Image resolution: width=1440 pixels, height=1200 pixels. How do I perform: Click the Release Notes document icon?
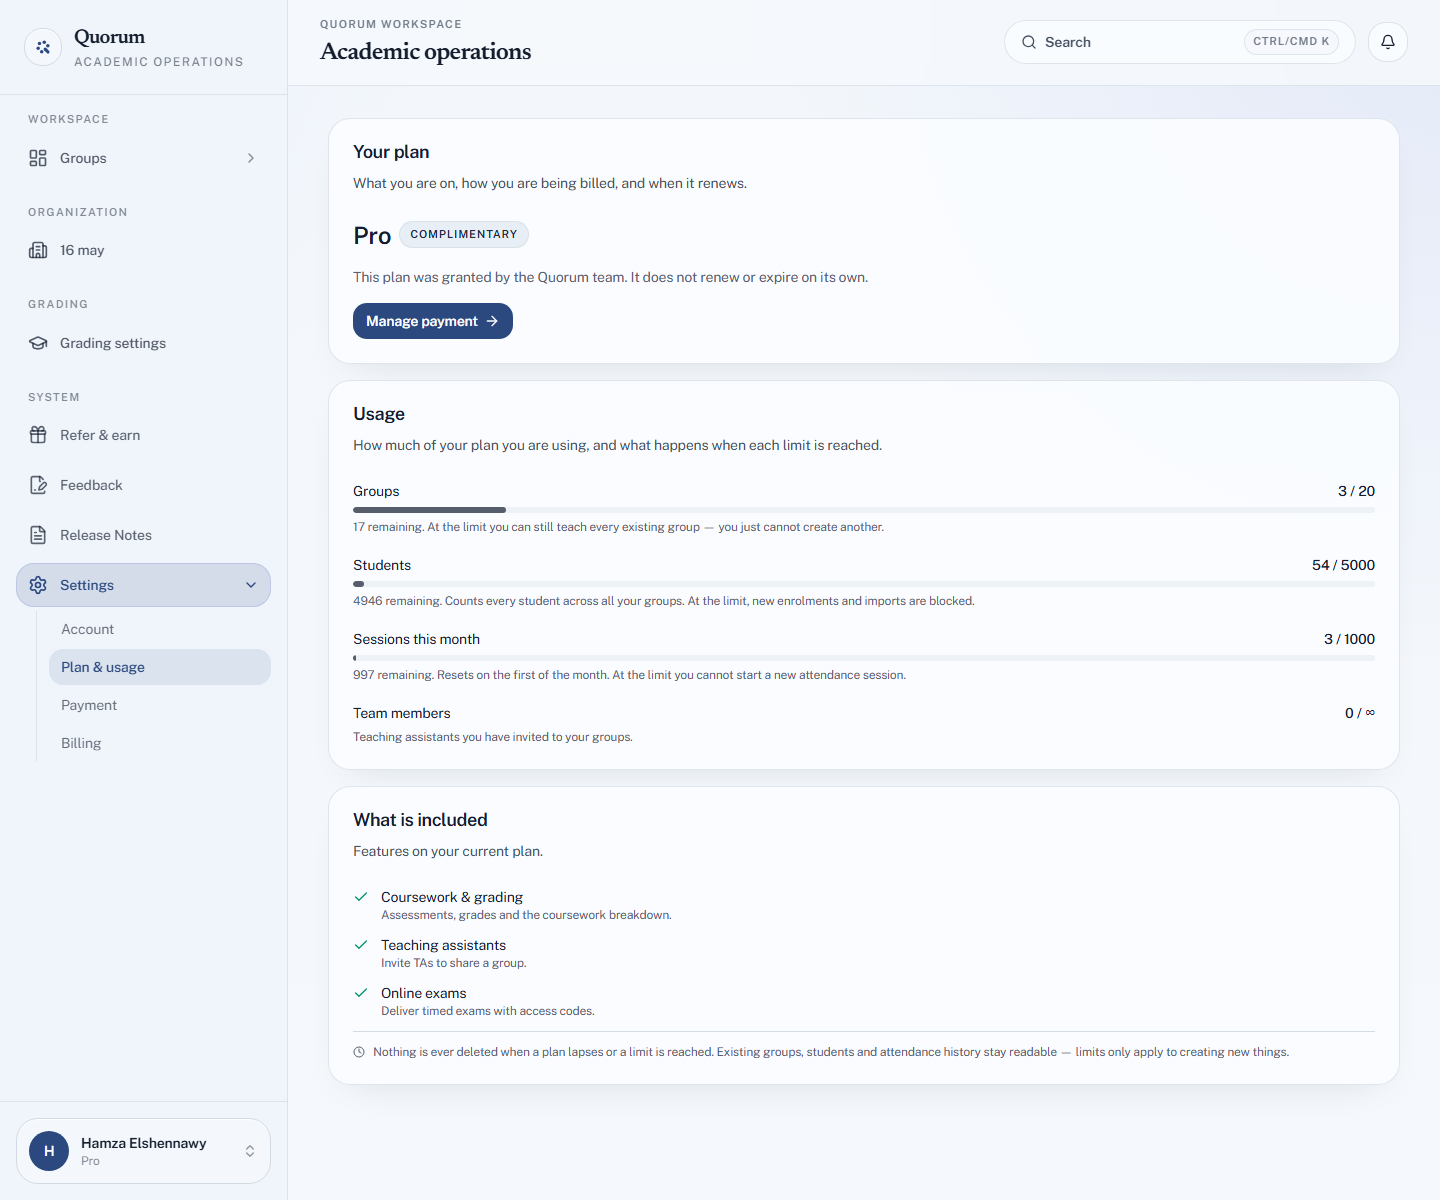click(38, 535)
